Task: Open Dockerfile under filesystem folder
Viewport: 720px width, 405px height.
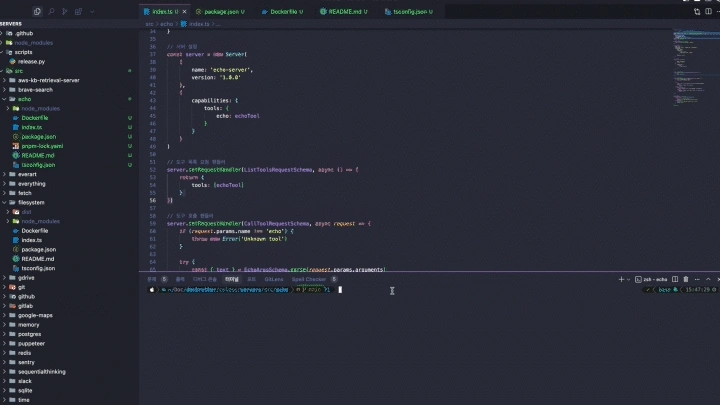Action: click(x=34, y=231)
